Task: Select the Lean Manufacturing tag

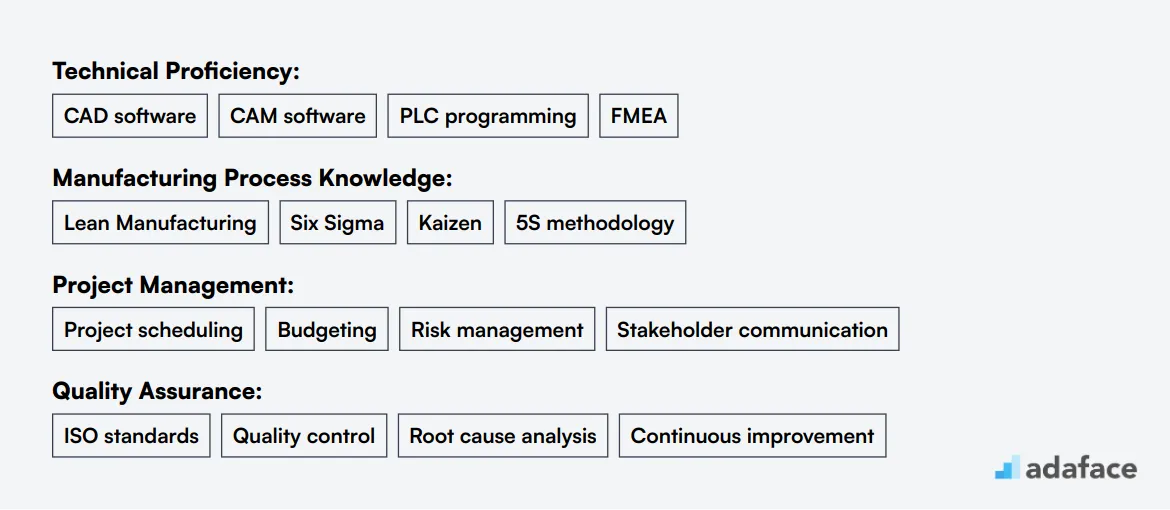Action: tap(160, 223)
